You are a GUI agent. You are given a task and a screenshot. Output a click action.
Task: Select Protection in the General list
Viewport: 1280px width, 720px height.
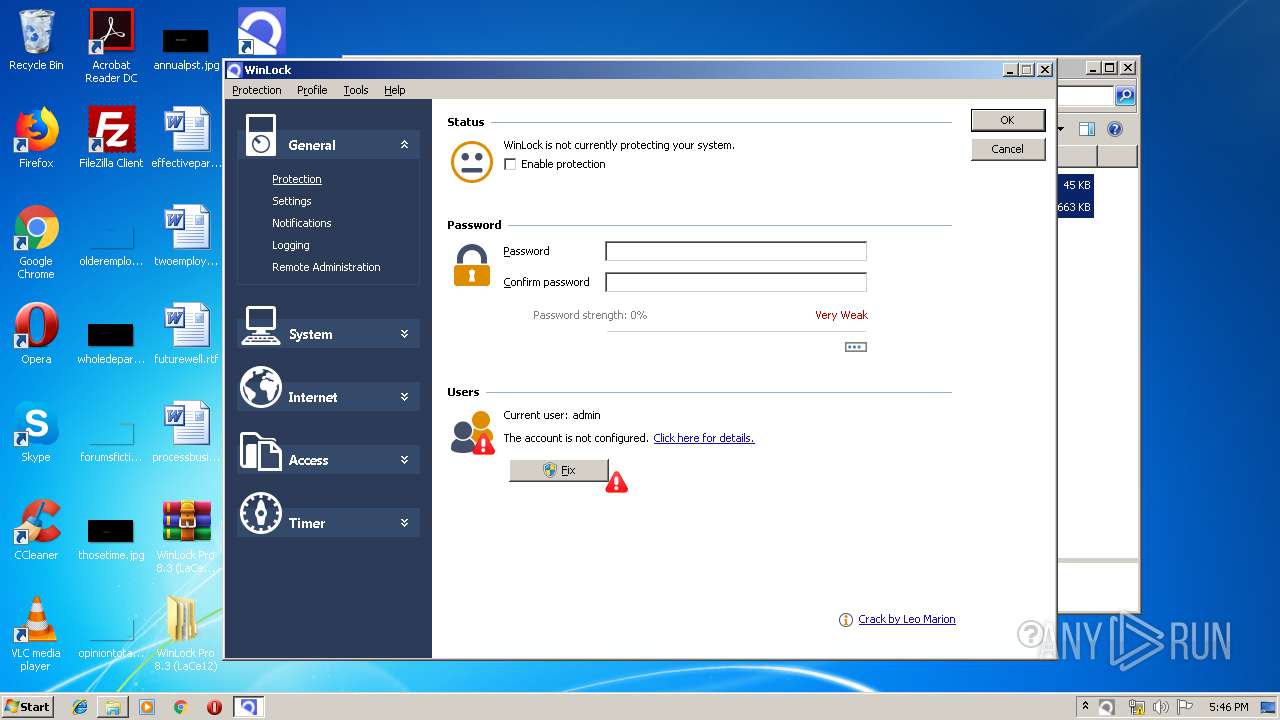pyautogui.click(x=297, y=179)
